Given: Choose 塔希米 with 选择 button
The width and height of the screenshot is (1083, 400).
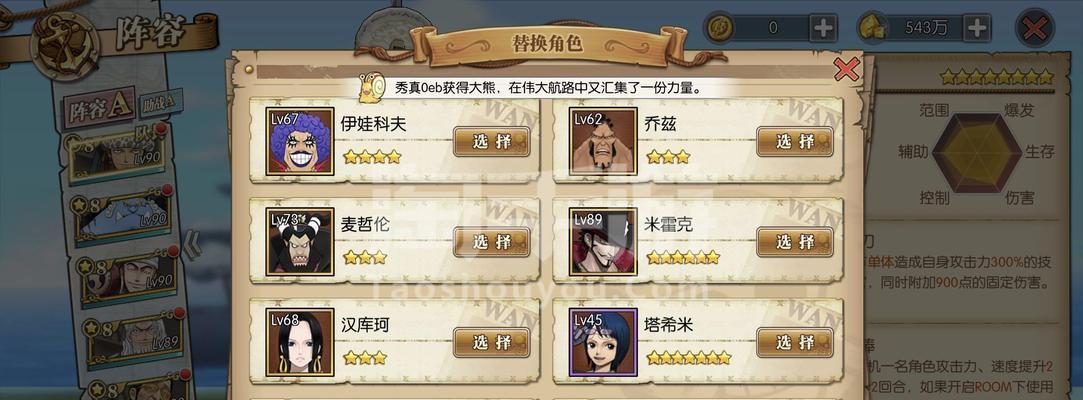Looking at the screenshot, I should pyautogui.click(x=795, y=342).
